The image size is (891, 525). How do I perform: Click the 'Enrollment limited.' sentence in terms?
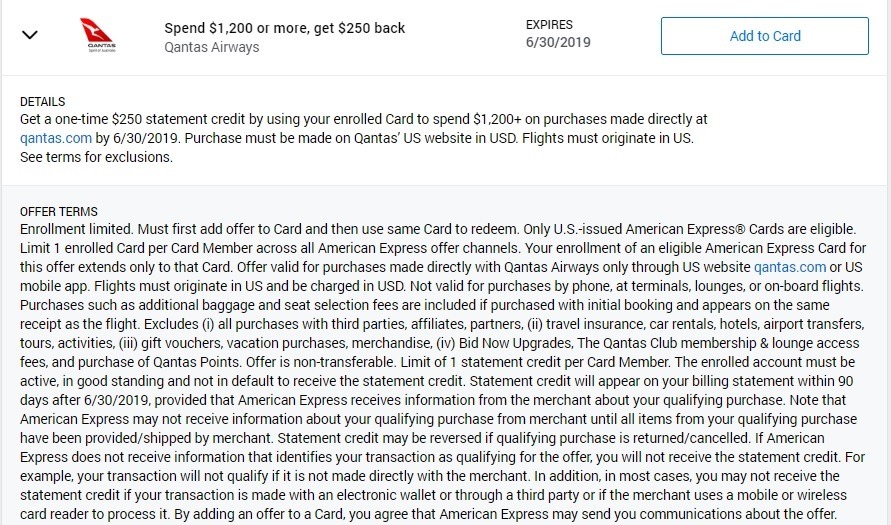coord(77,230)
